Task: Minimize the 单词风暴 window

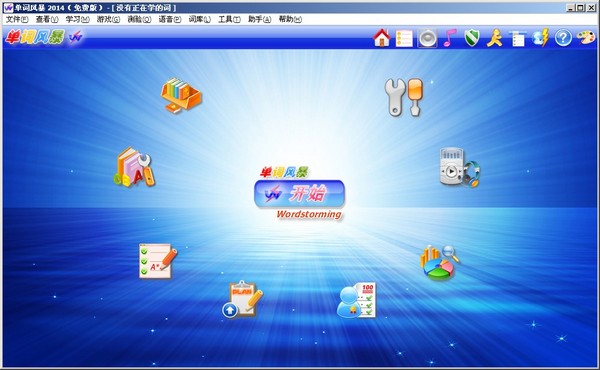Action: click(571, 7)
